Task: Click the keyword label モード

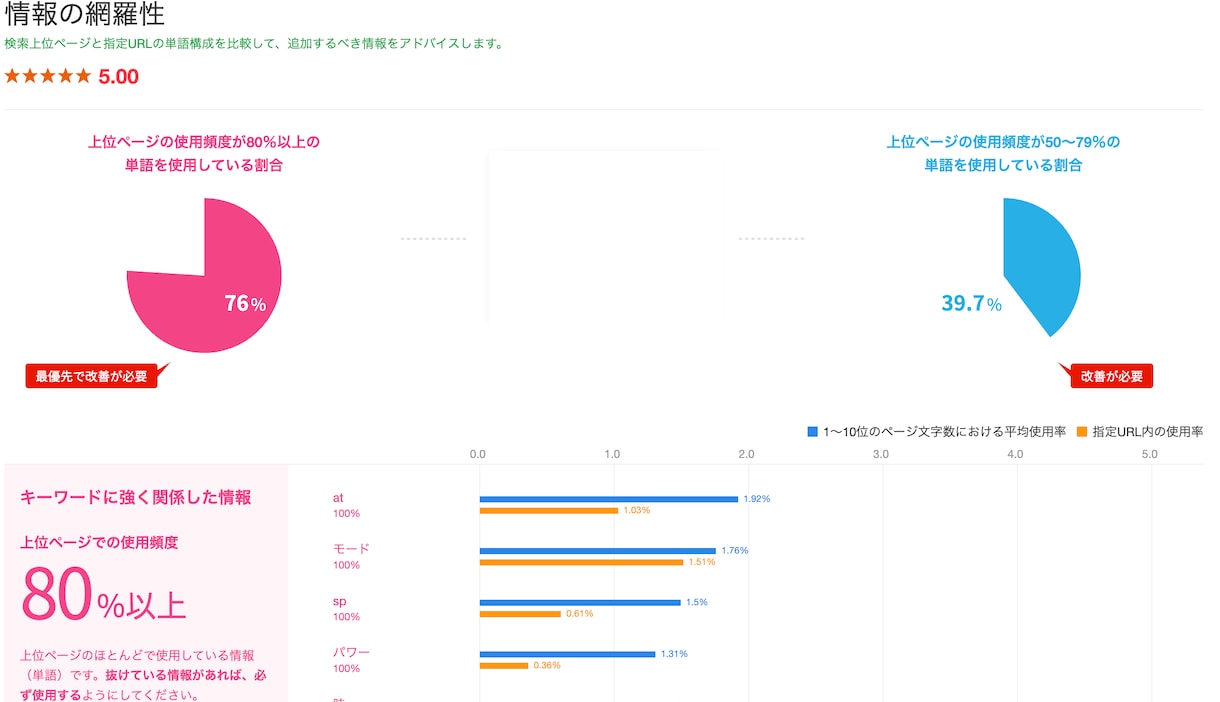Action: (351, 549)
